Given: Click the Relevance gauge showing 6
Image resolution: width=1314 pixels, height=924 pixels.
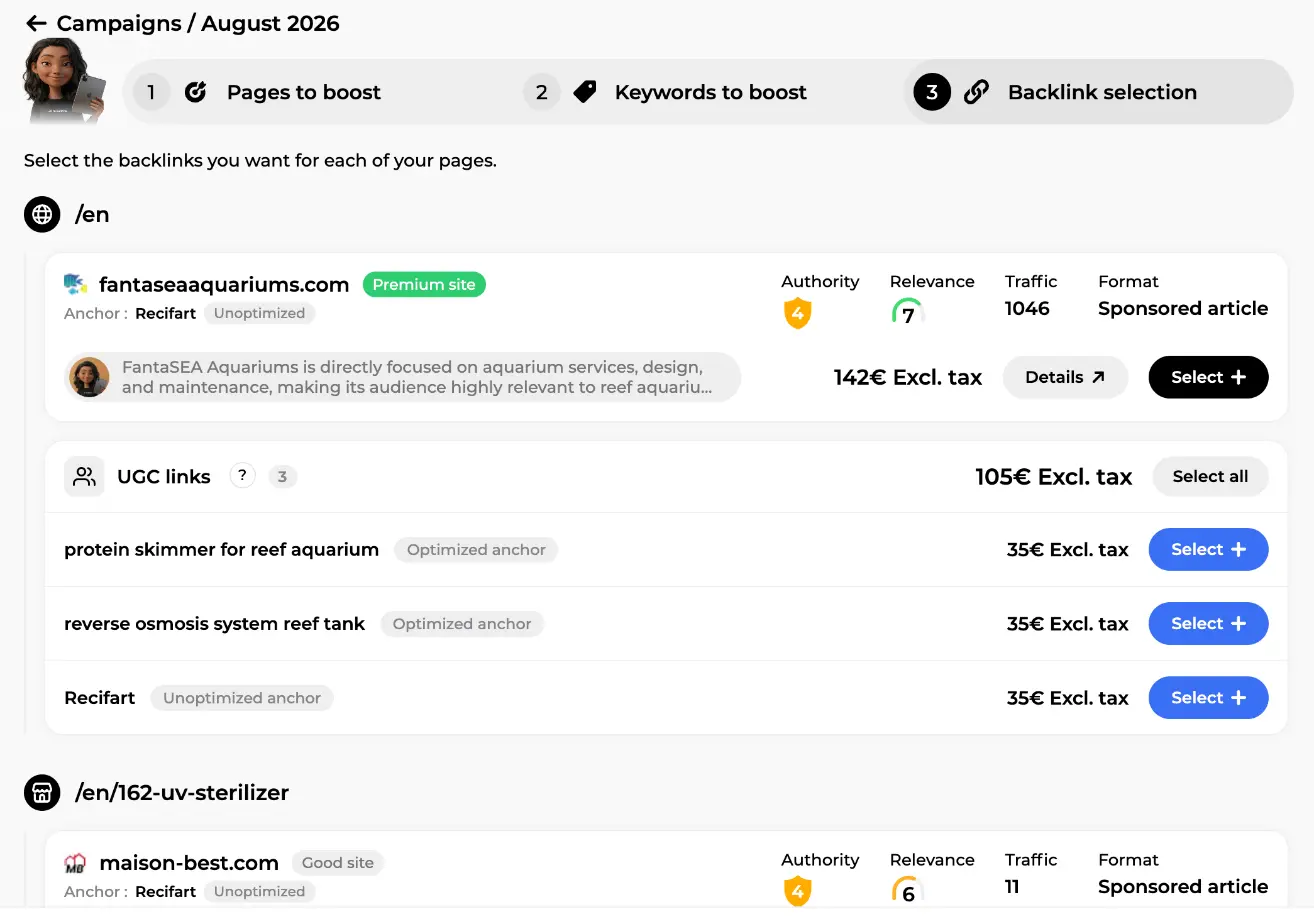Looking at the screenshot, I should coord(907,892).
